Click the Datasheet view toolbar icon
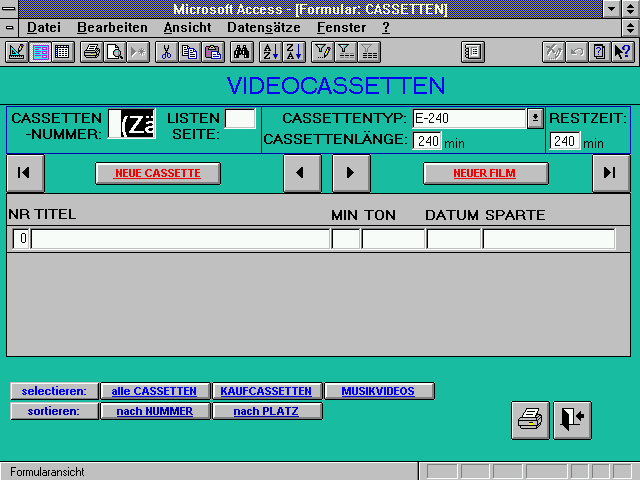This screenshot has height=480, width=640. [62, 51]
